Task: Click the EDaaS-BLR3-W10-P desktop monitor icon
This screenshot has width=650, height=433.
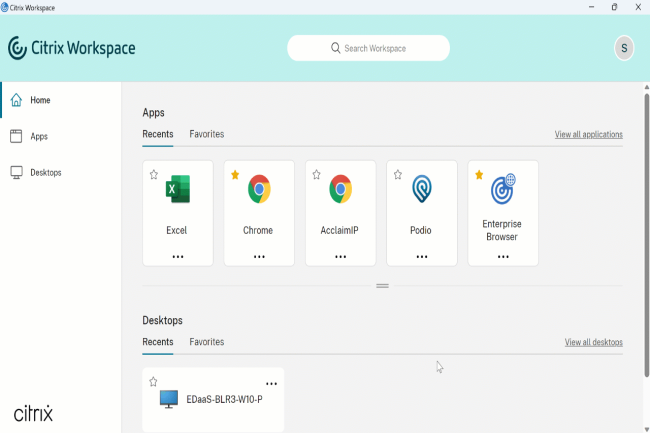Action: [170, 400]
